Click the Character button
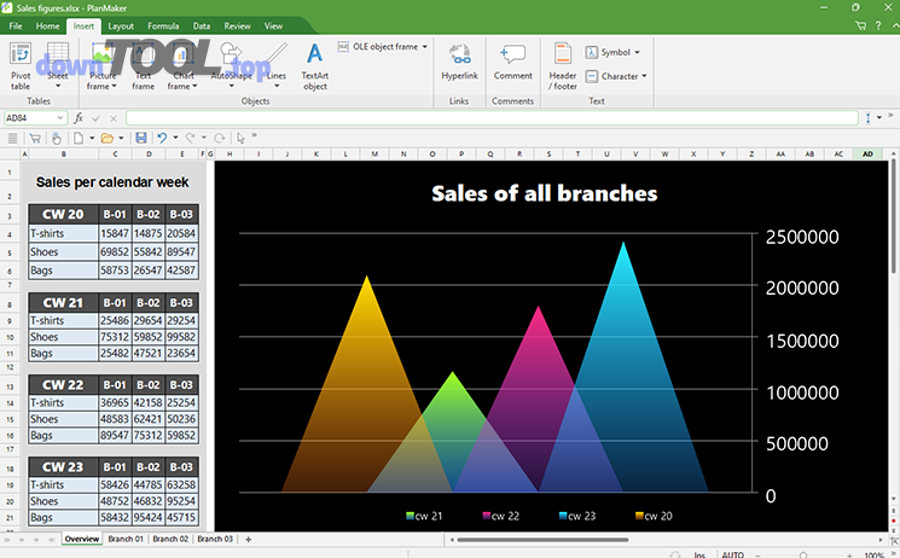This screenshot has height=558, width=900. coord(615,76)
